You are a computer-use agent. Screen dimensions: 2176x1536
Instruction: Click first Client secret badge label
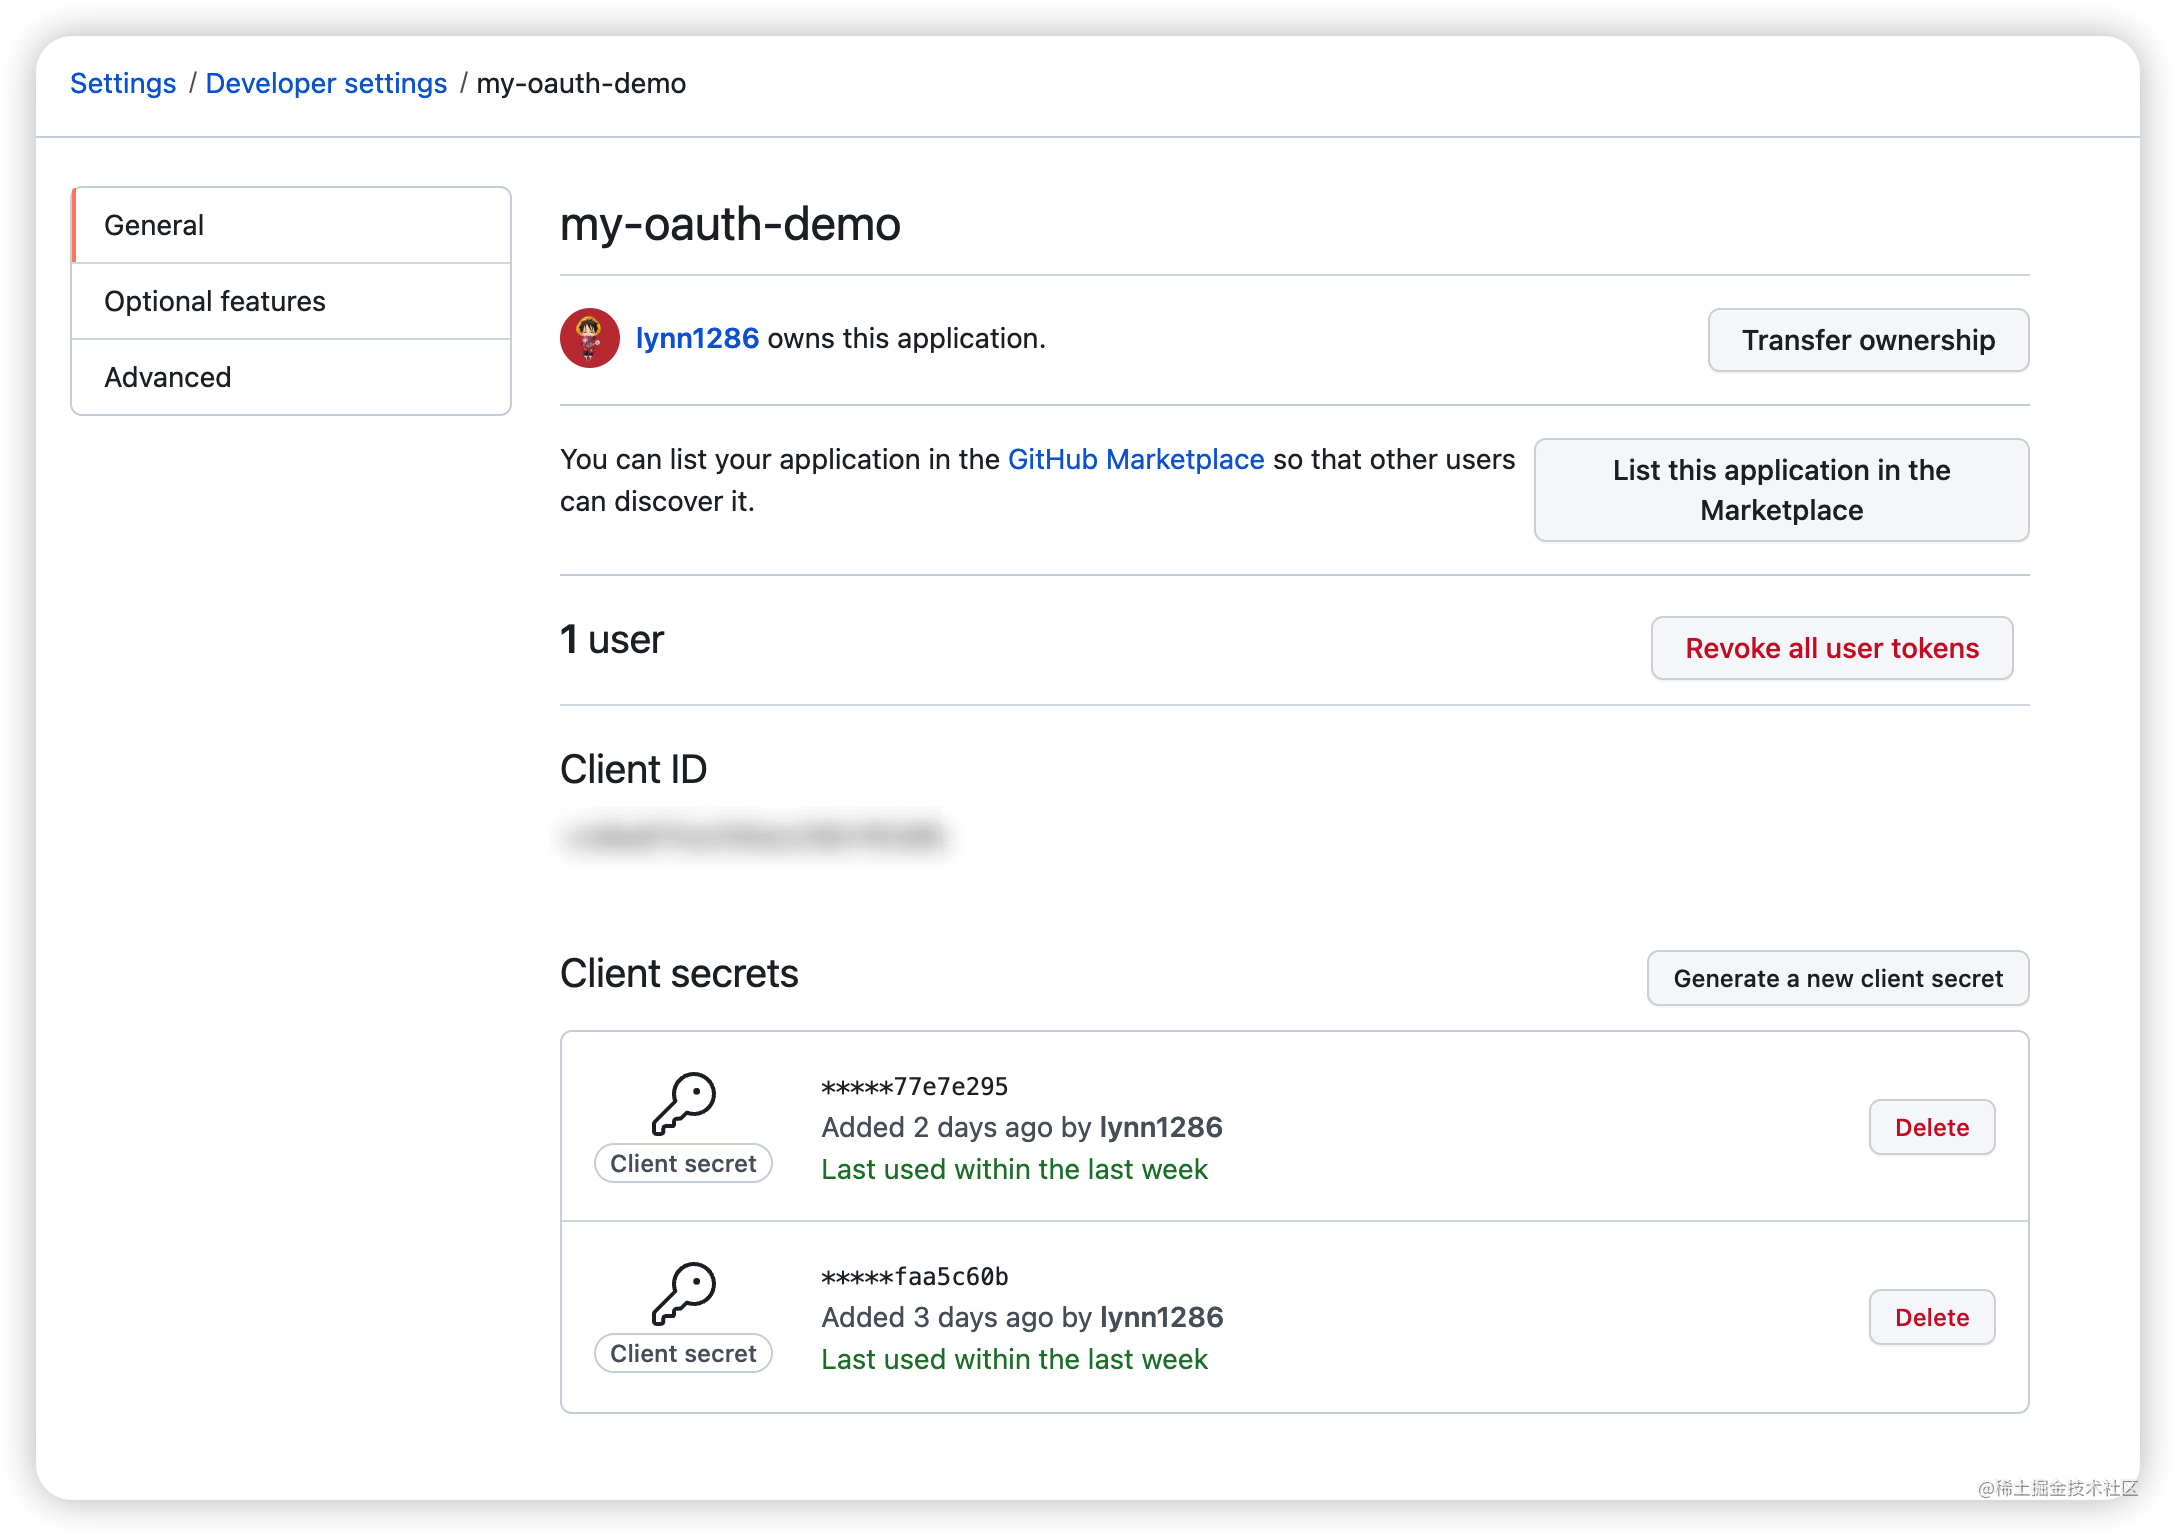[x=683, y=1163]
